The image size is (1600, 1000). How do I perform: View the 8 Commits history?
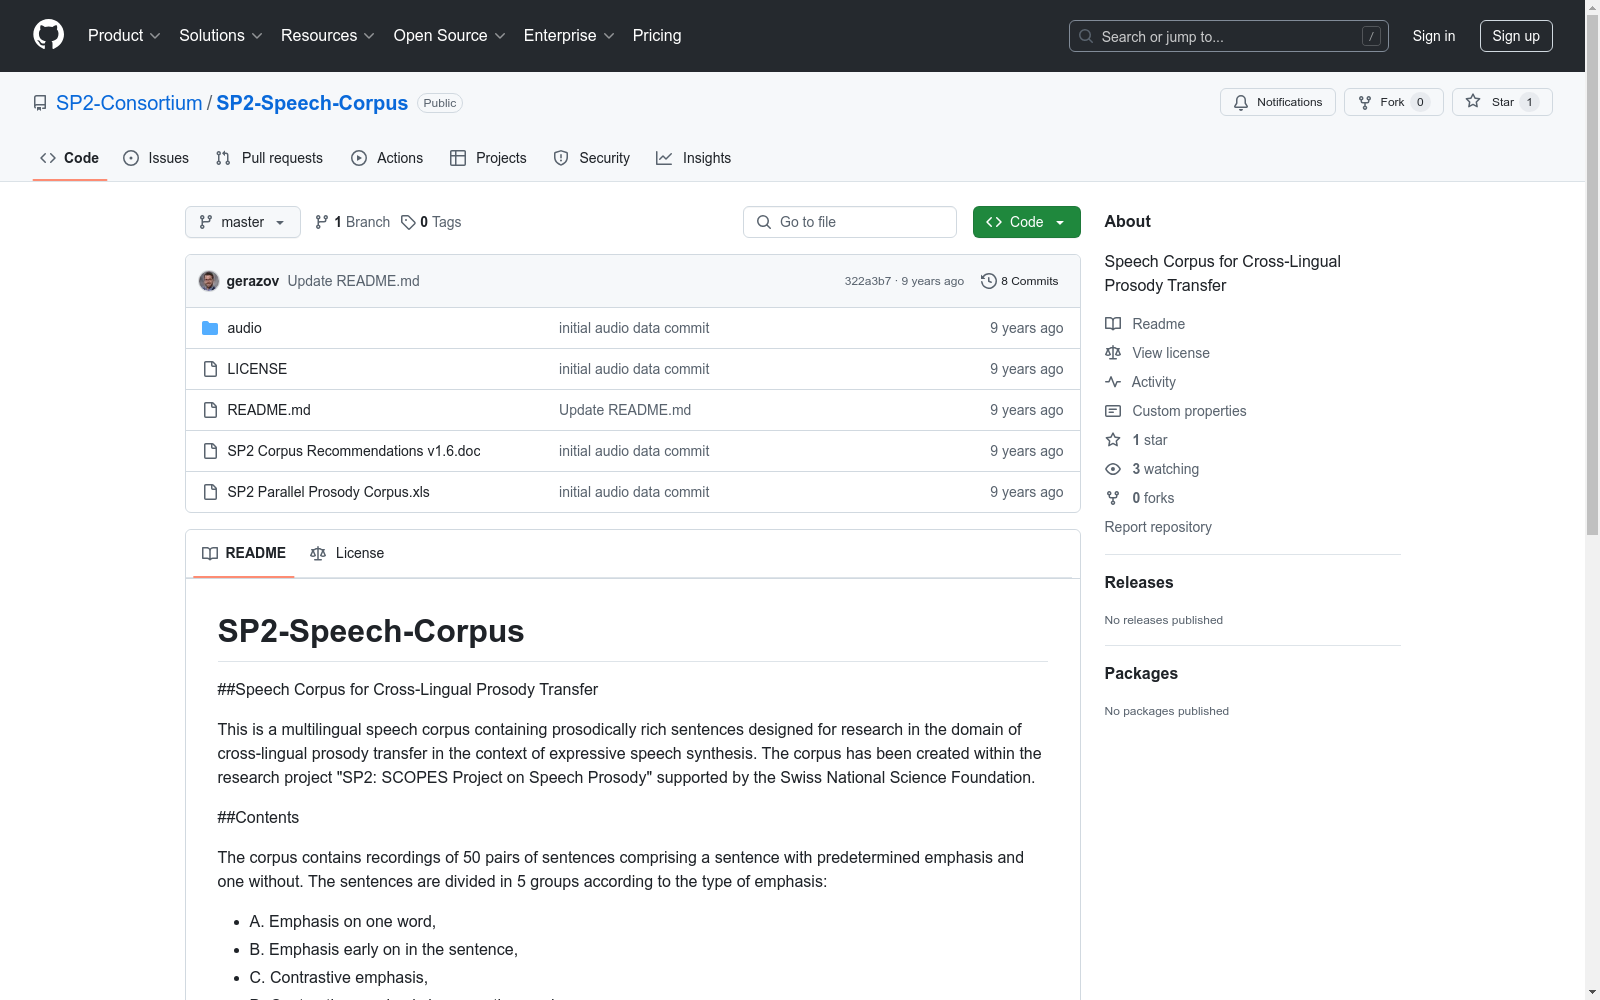(x=1020, y=281)
